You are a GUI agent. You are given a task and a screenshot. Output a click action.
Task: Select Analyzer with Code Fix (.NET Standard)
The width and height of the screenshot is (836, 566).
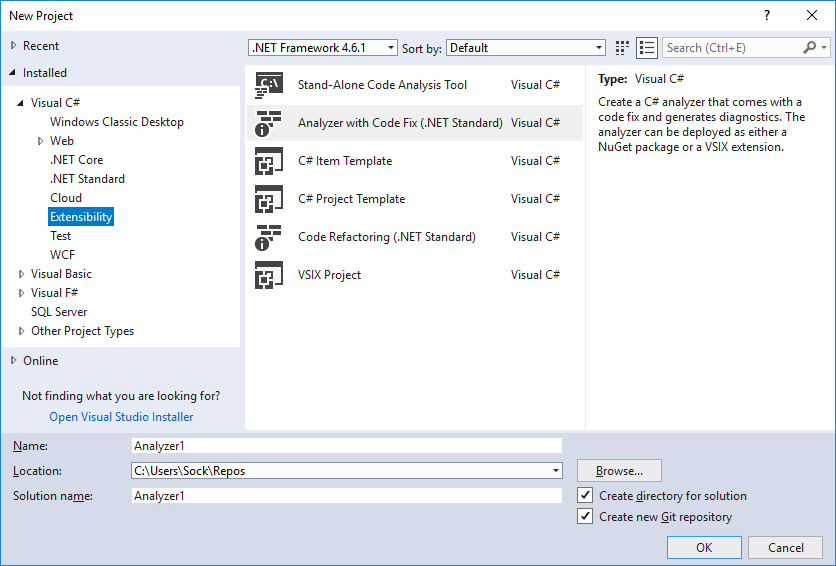click(x=400, y=123)
